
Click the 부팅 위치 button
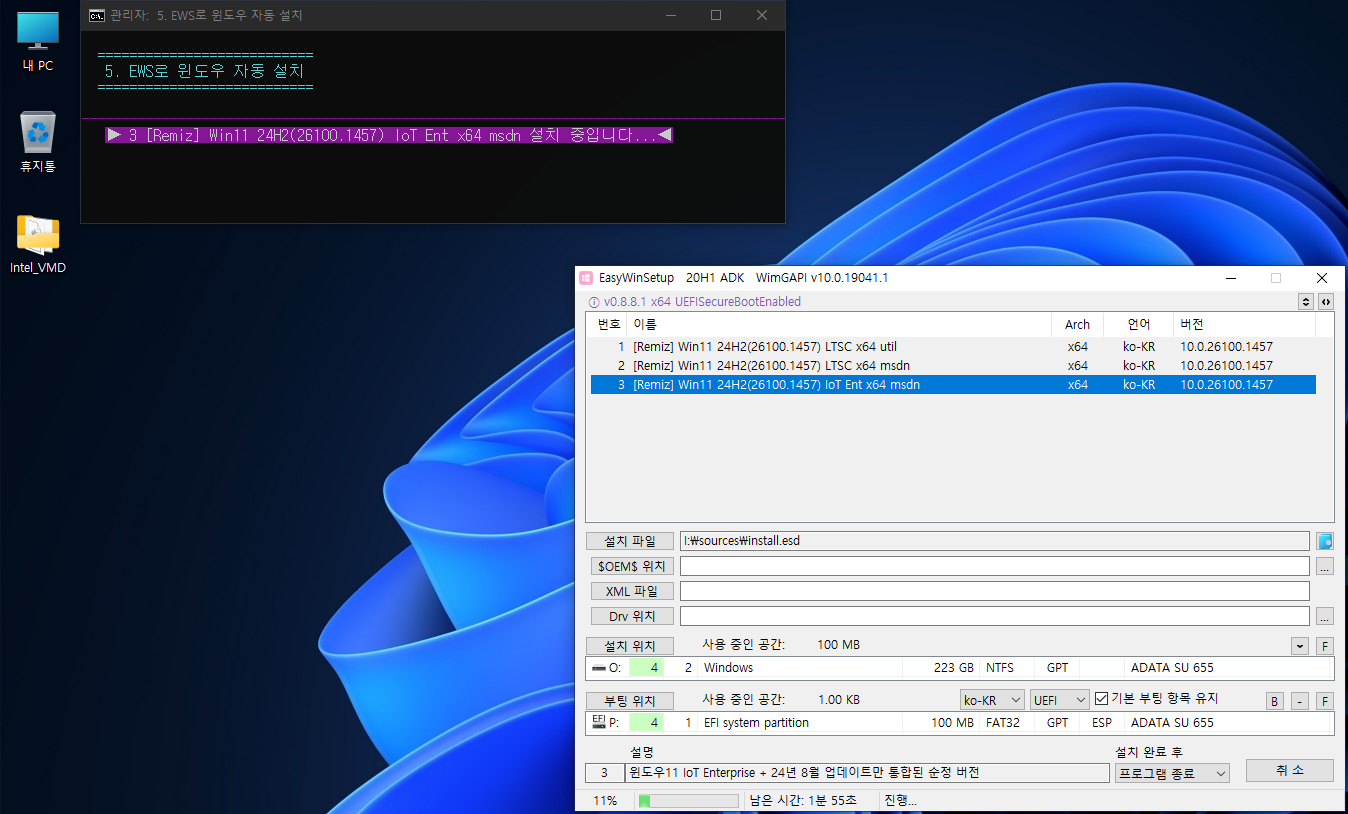(x=630, y=700)
